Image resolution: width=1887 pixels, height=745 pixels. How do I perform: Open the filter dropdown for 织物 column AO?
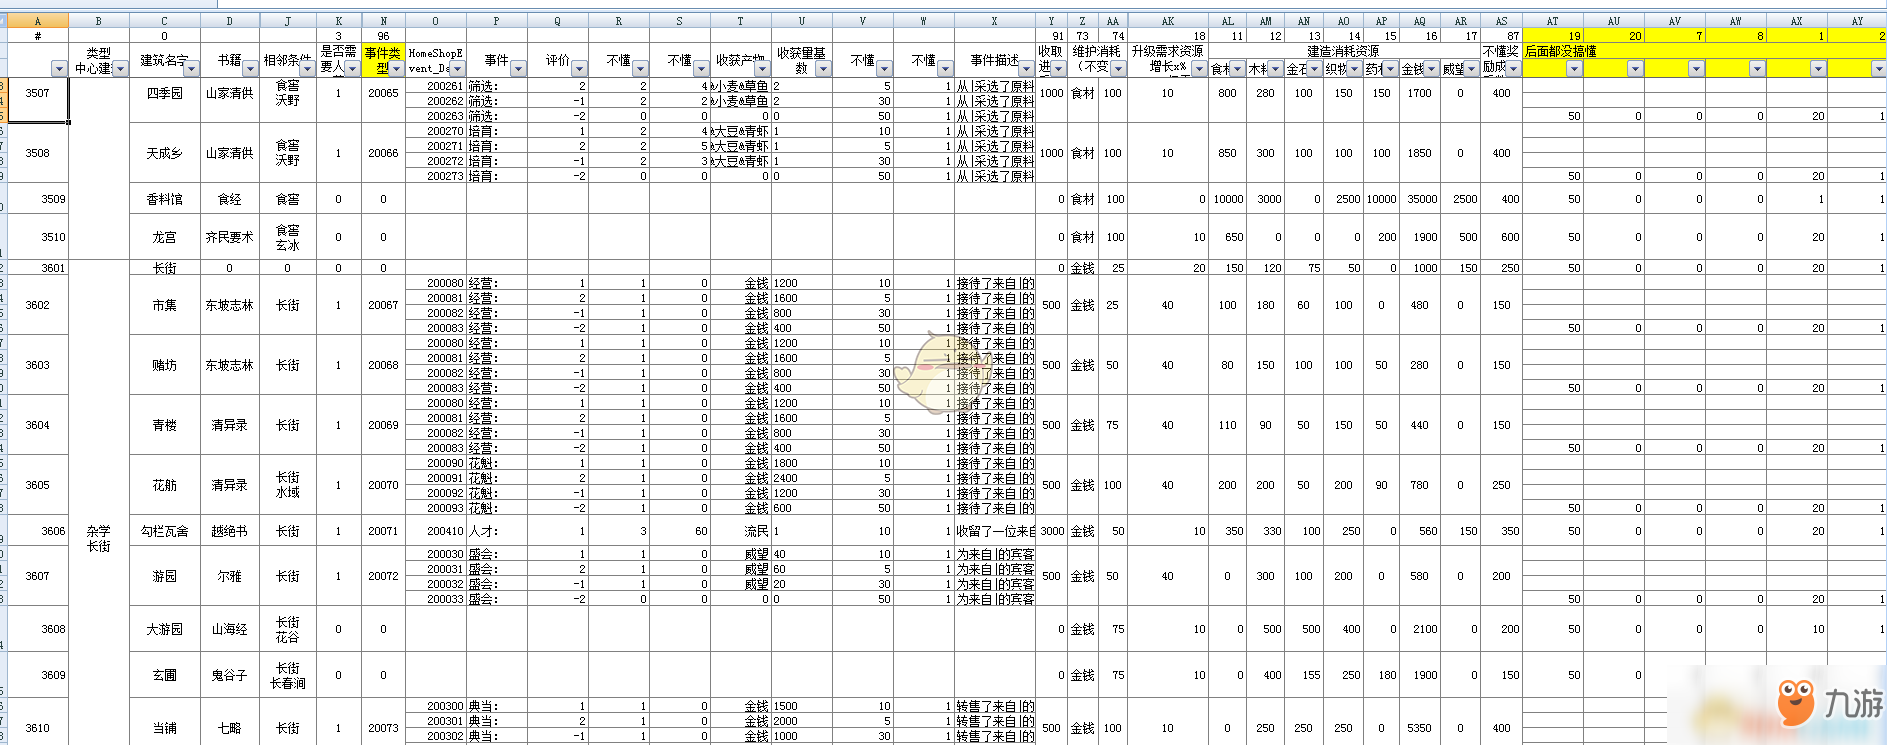(x=1354, y=69)
